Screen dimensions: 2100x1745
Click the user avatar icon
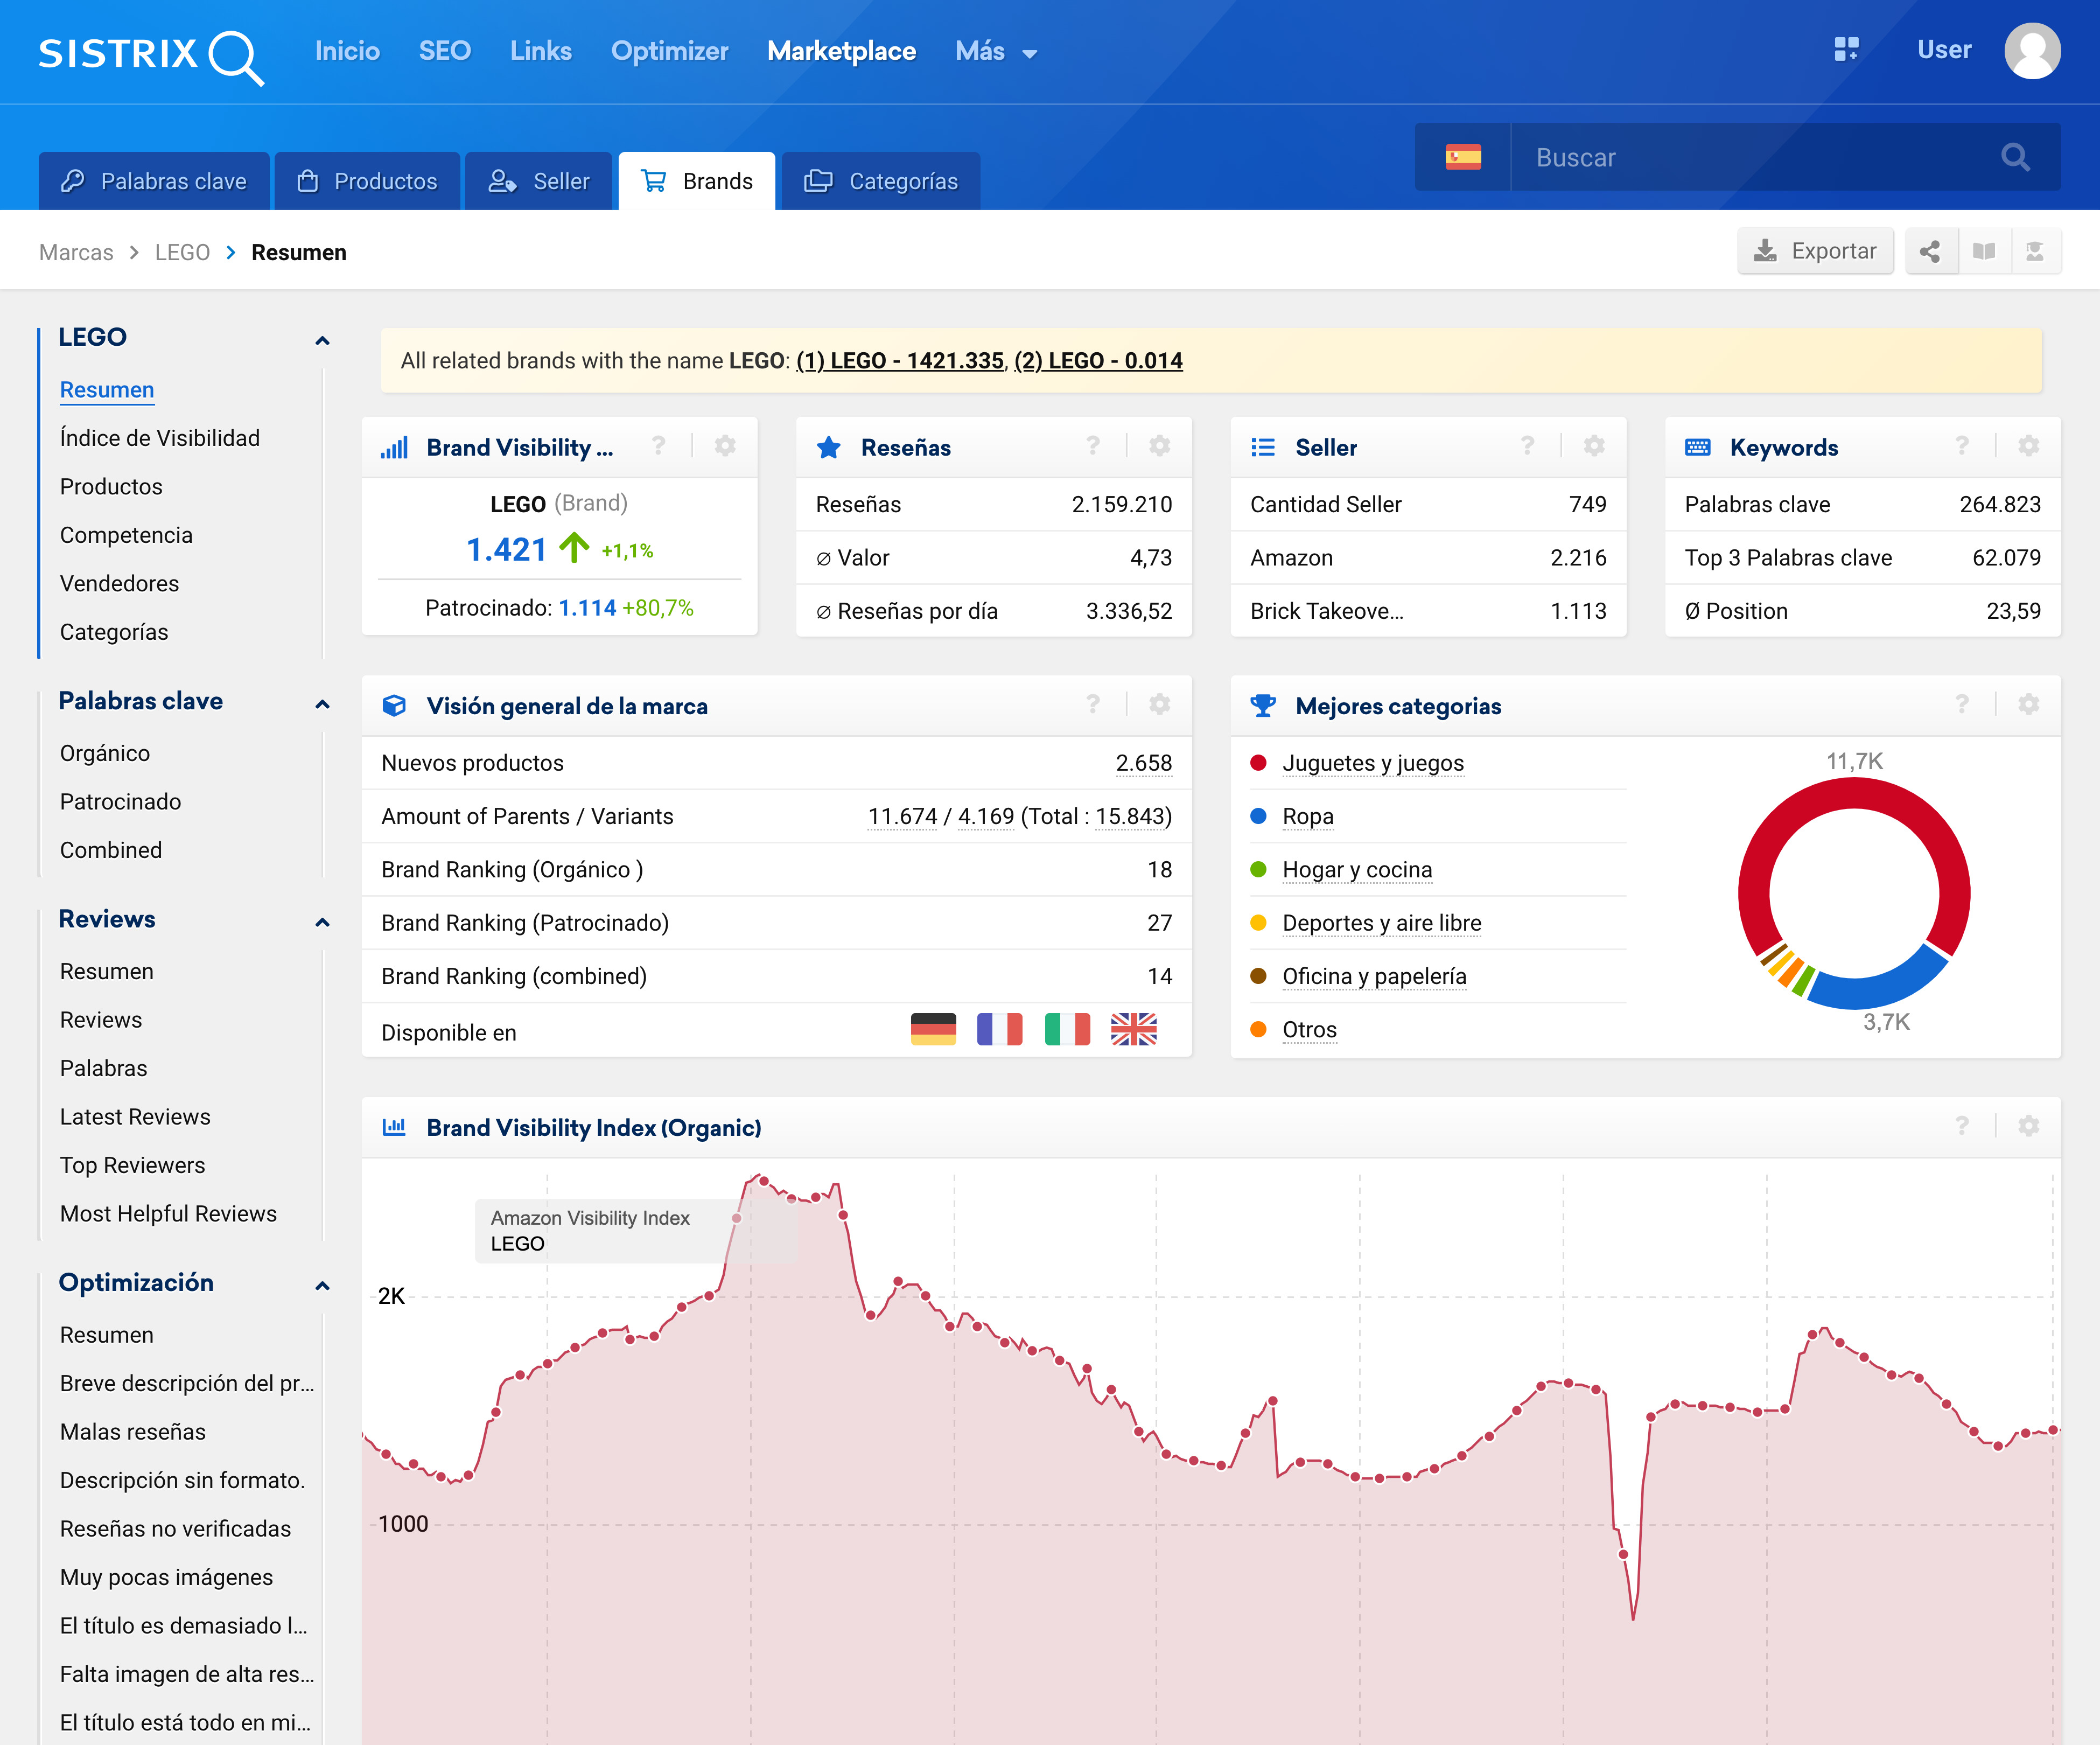tap(2032, 50)
